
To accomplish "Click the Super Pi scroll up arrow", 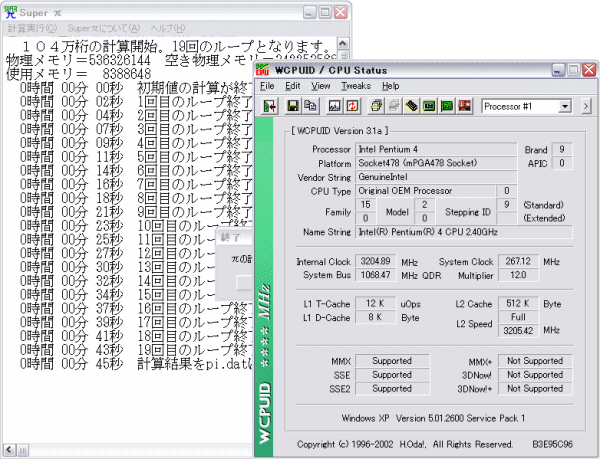I will pyautogui.click(x=342, y=43).
